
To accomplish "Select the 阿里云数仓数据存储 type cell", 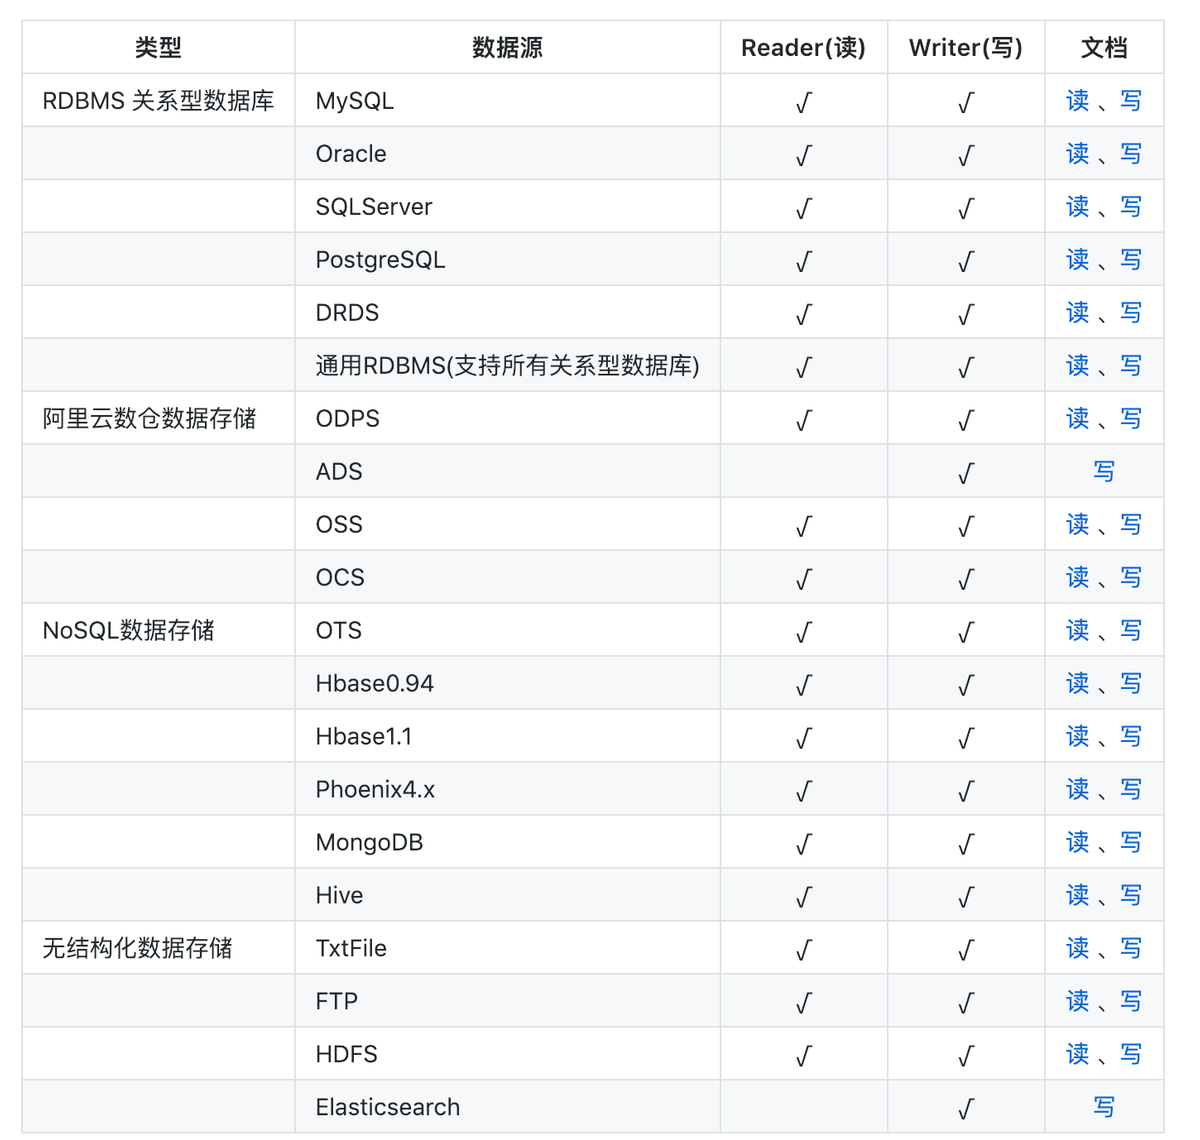I will coord(158,419).
